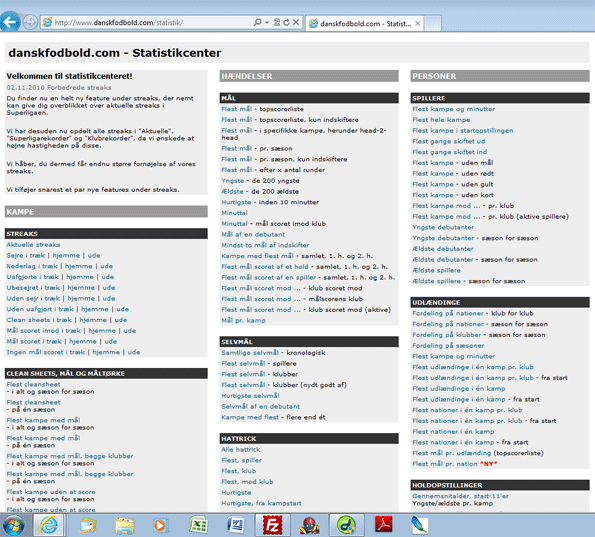Open Sejre i træk link
Viewport: 595px width, 537px height.
pyautogui.click(x=25, y=255)
